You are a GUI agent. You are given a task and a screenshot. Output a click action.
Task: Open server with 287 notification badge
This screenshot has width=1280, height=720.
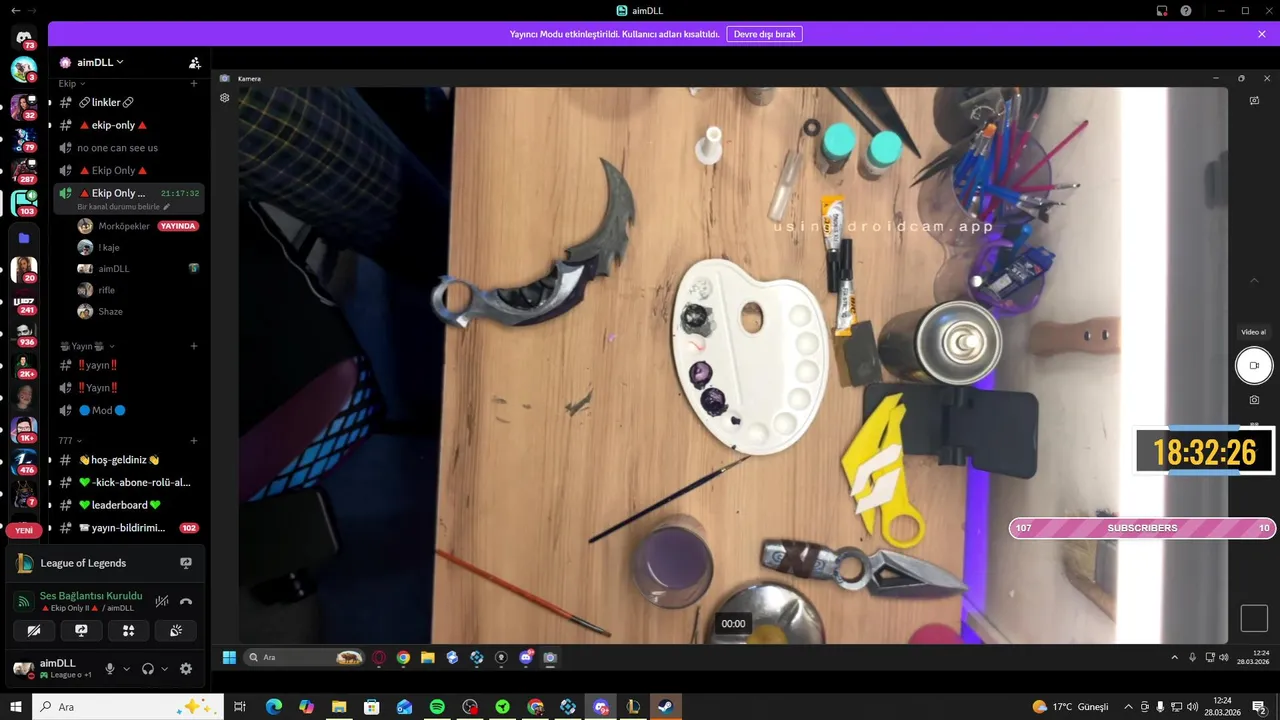pos(24,172)
